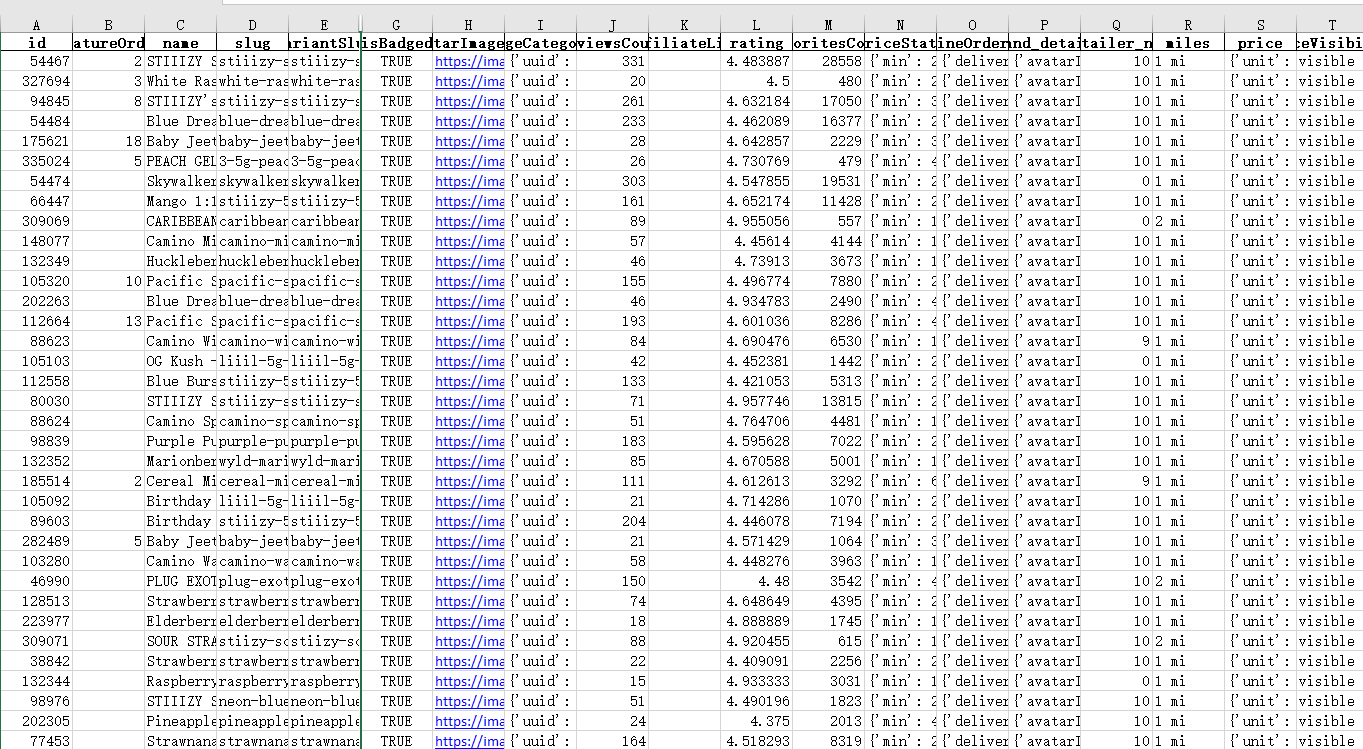This screenshot has height=749, width=1363.
Task: Click the 'wyld-mari' cell in slug column
Action: (x=252, y=461)
